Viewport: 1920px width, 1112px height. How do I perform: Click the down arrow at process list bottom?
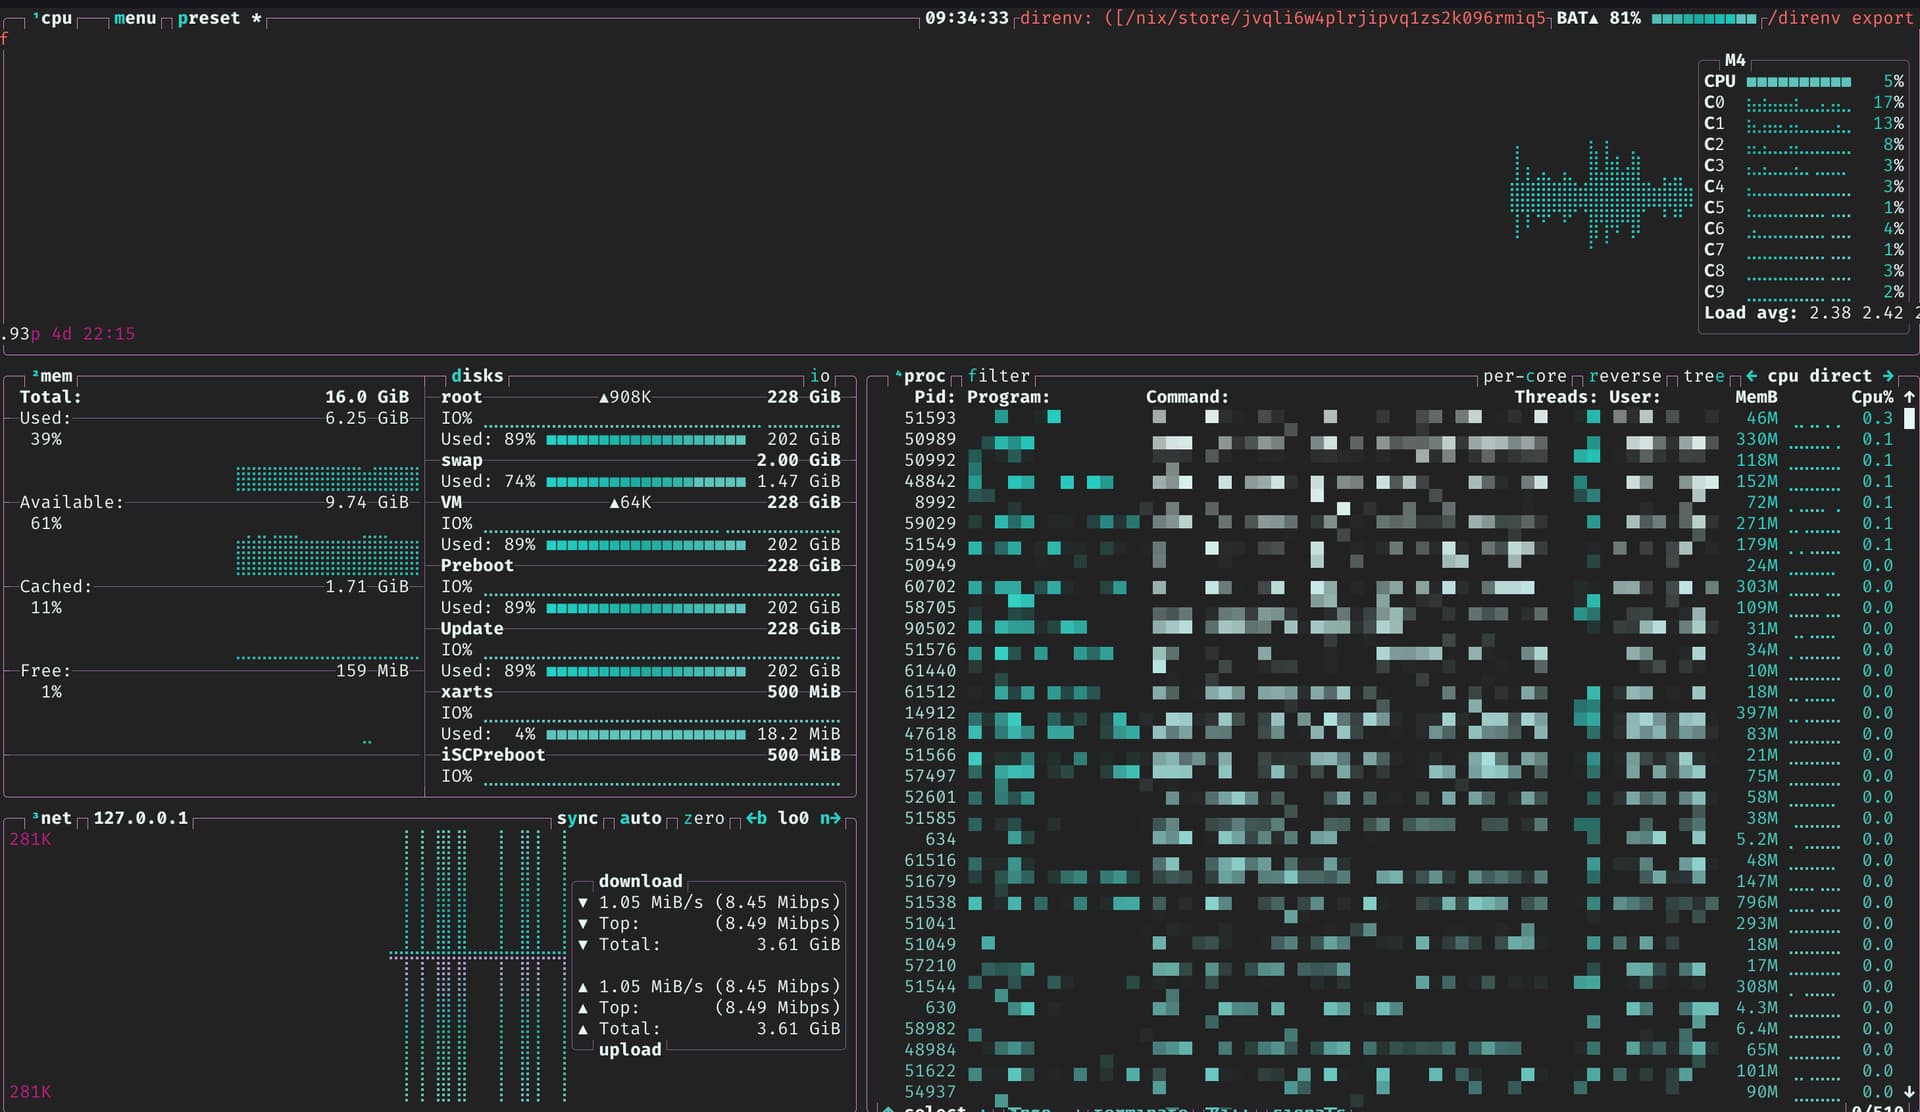coord(1909,1092)
